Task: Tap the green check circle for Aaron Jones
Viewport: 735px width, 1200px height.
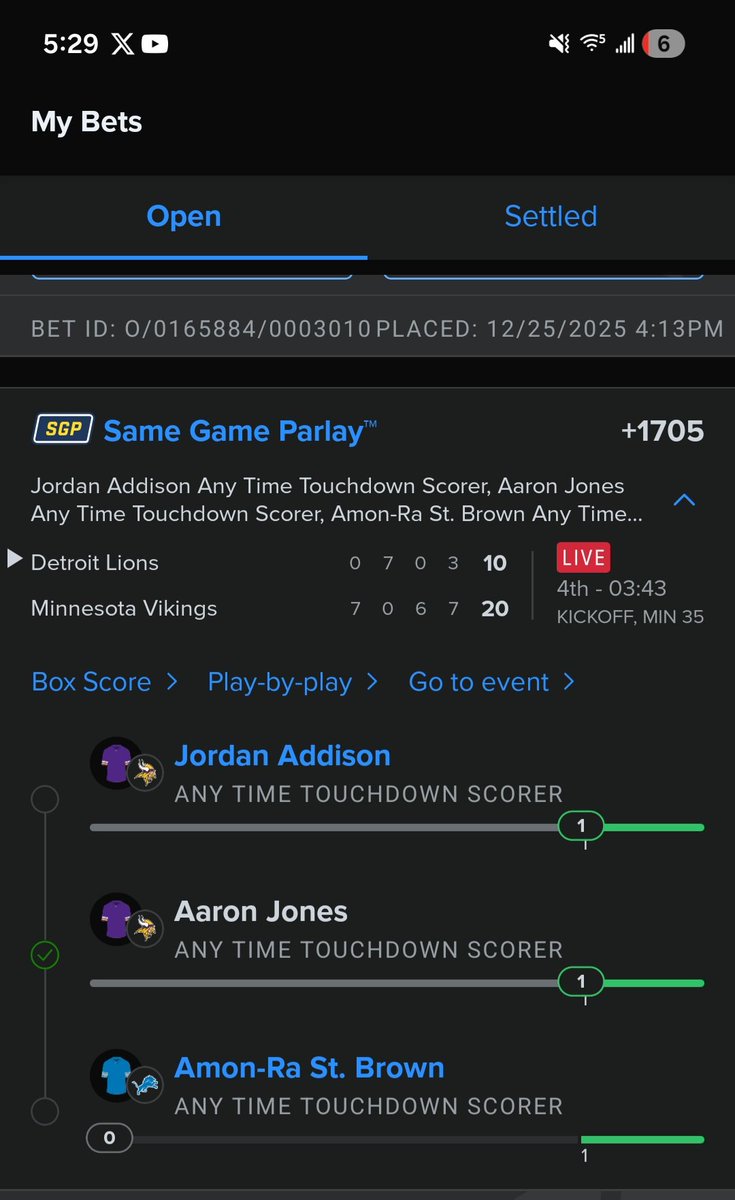Action: tap(45, 955)
